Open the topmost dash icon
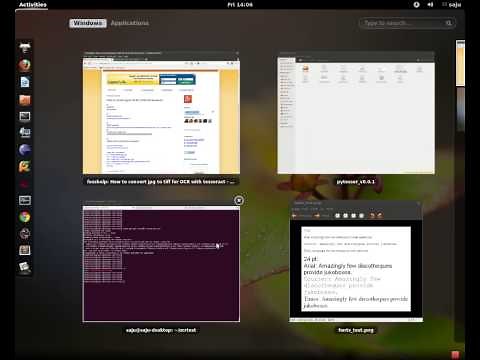The image size is (480, 360). click(25, 48)
